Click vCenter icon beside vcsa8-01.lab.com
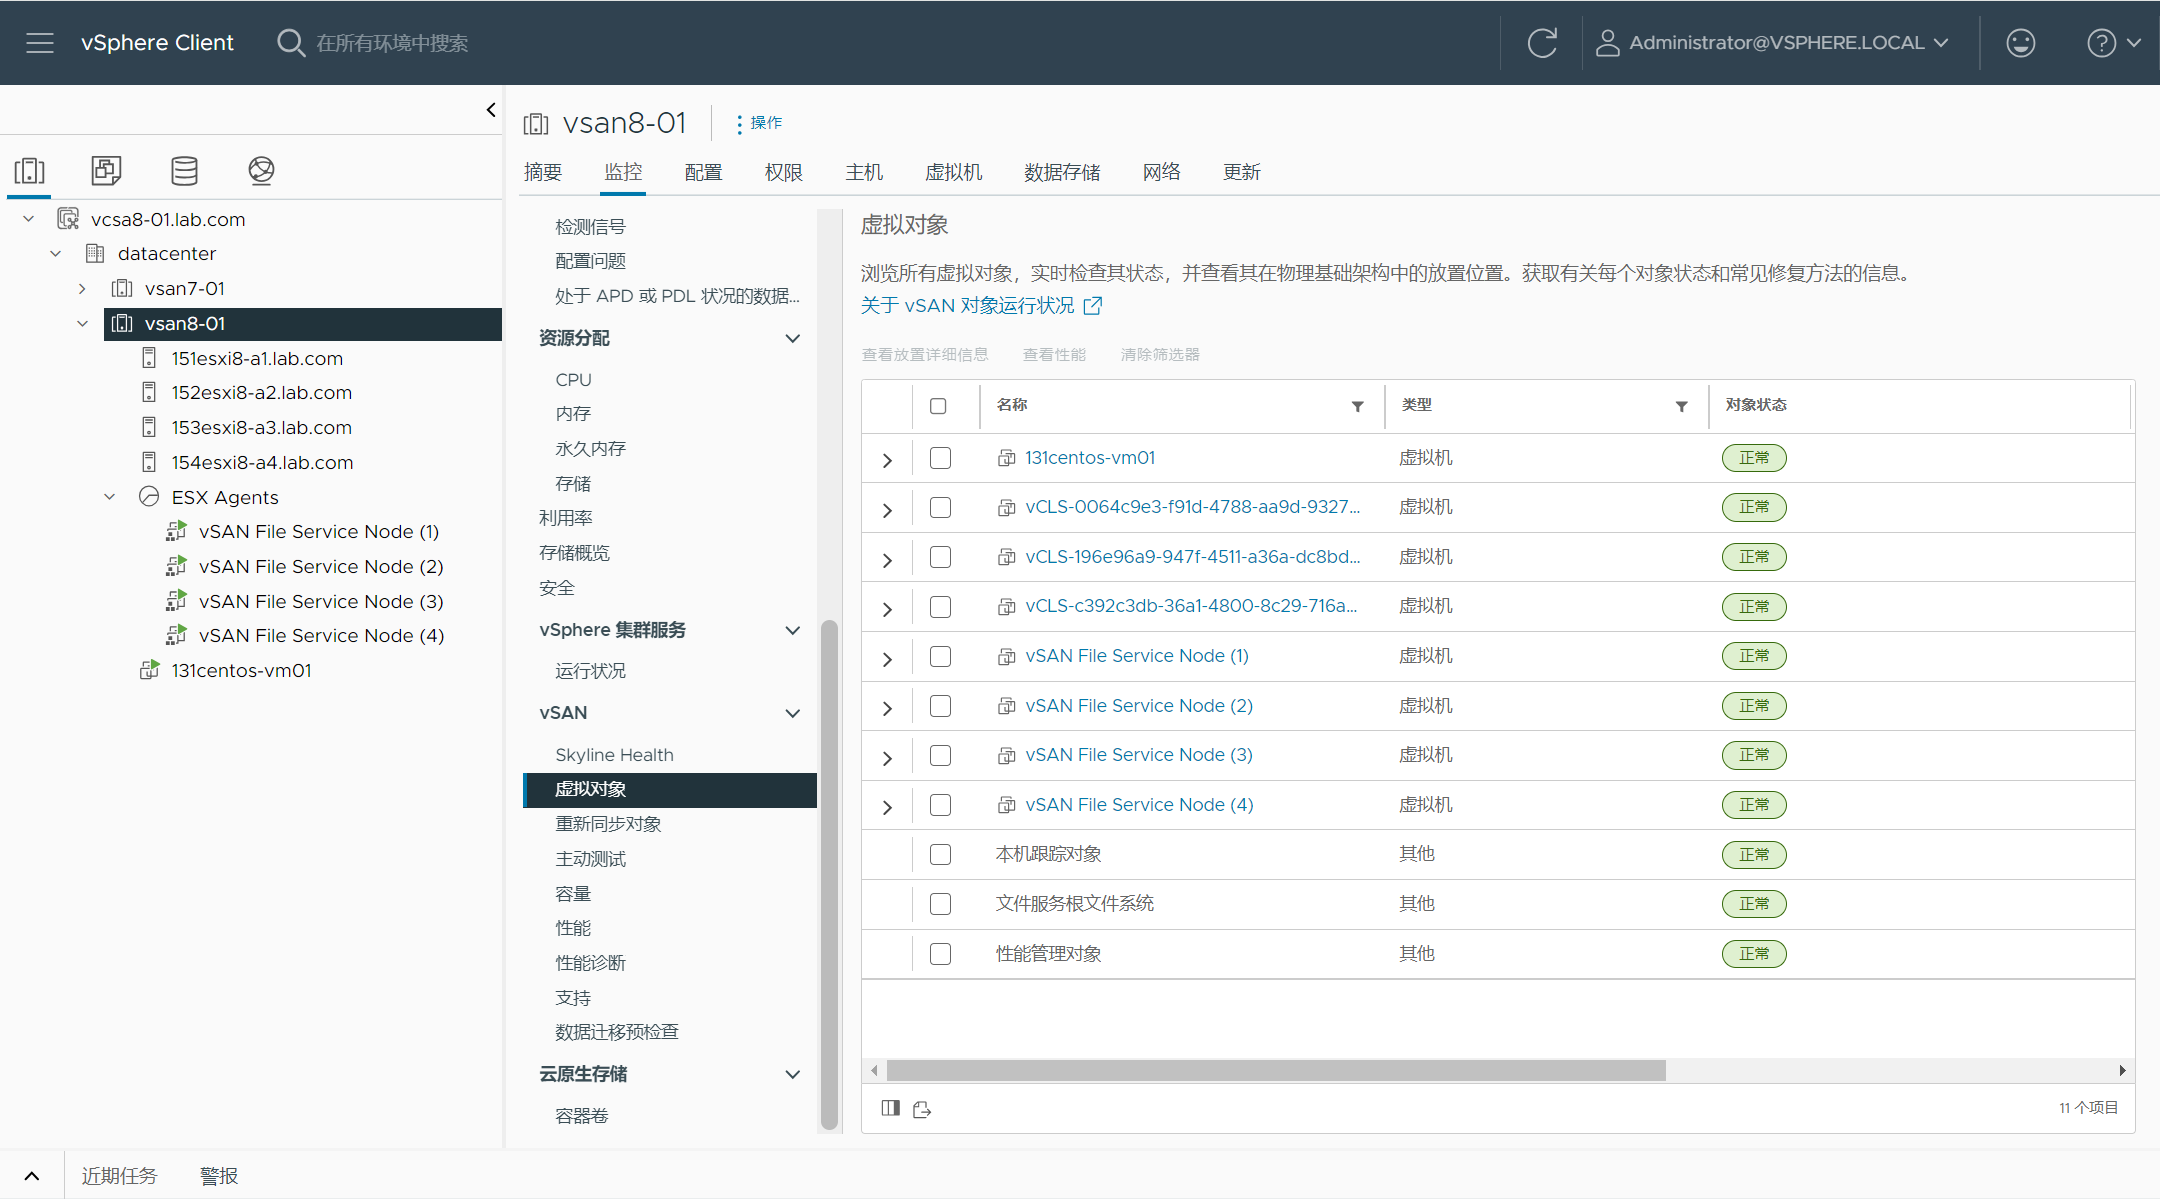The image size is (2160, 1199). 68,218
